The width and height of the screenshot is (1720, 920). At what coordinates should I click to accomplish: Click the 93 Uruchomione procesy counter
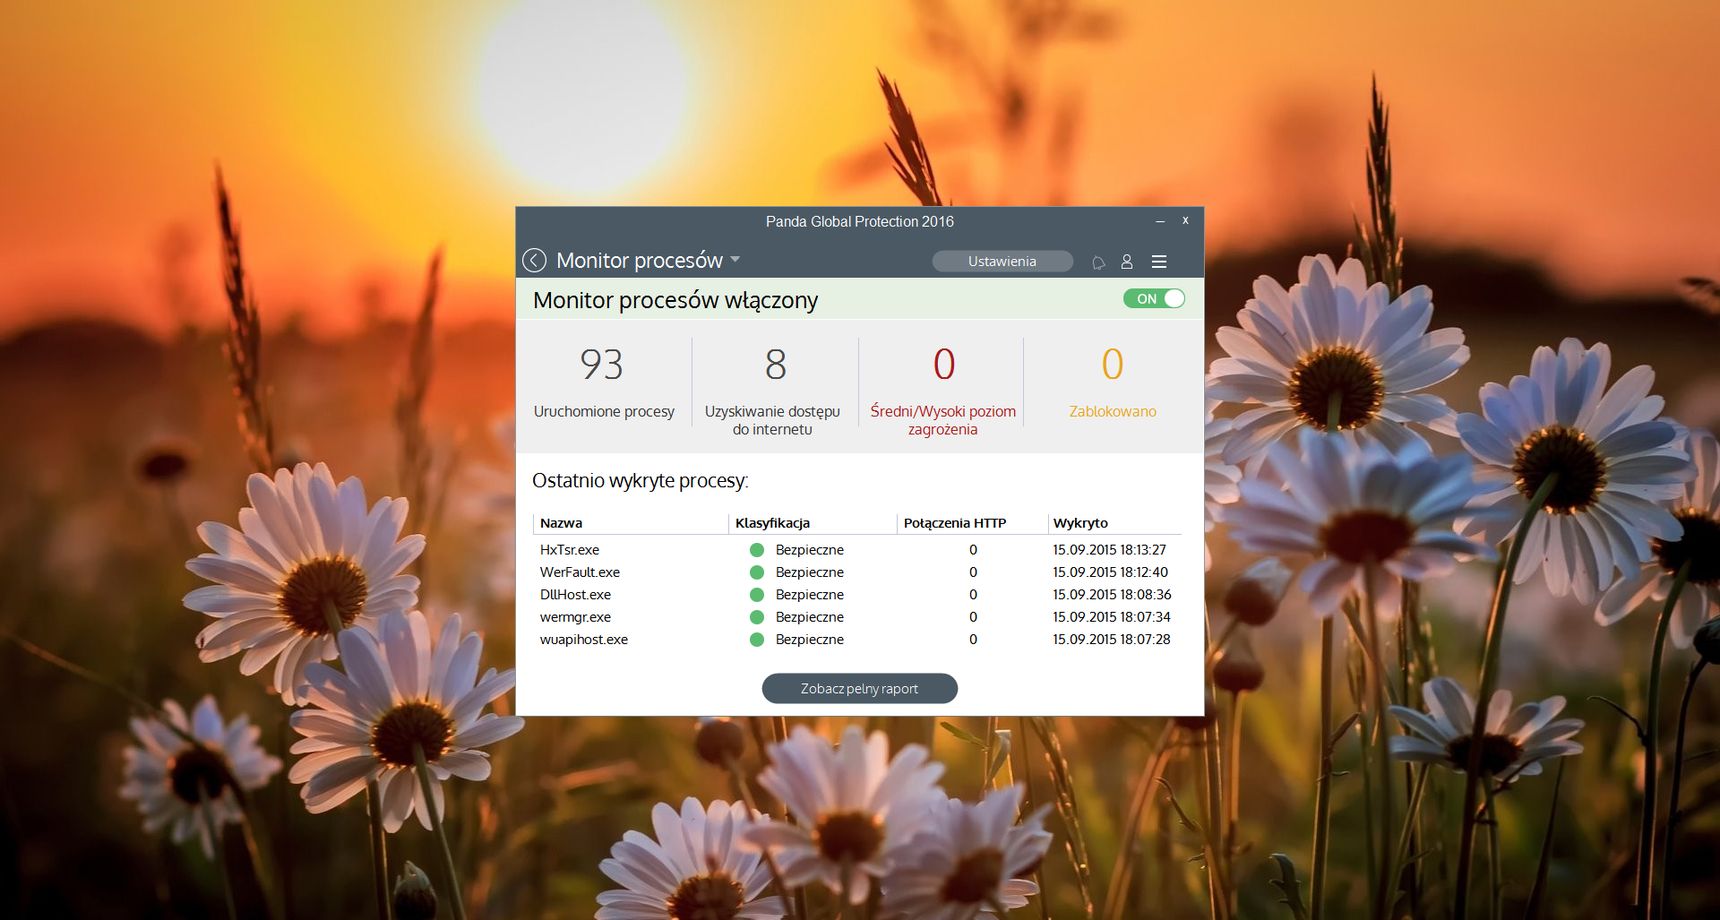(604, 385)
